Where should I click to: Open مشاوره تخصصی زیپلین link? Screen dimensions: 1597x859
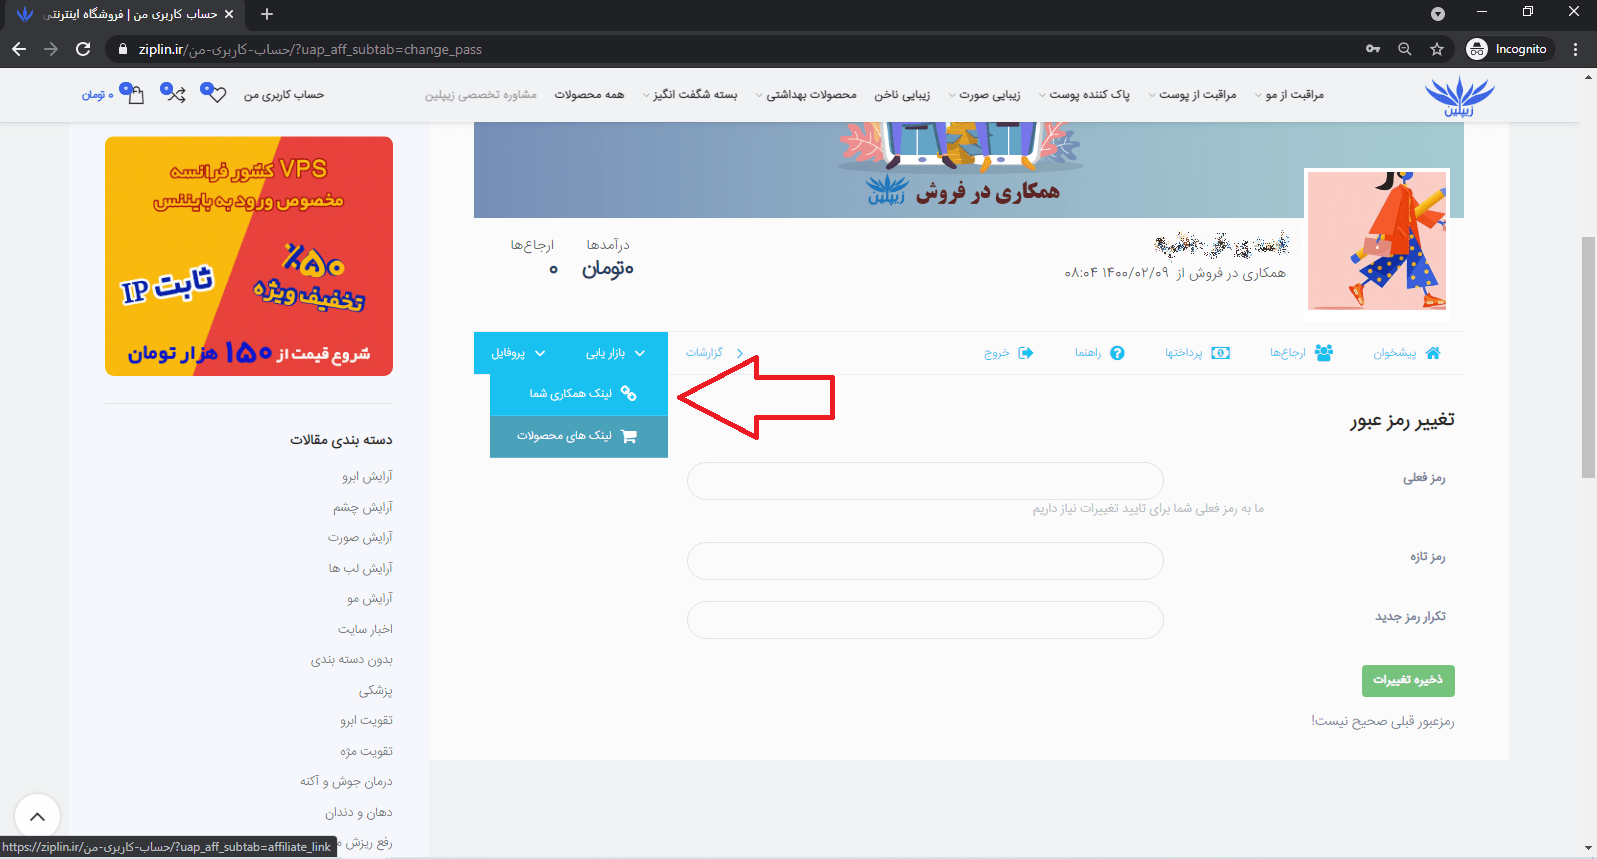pyautogui.click(x=481, y=95)
